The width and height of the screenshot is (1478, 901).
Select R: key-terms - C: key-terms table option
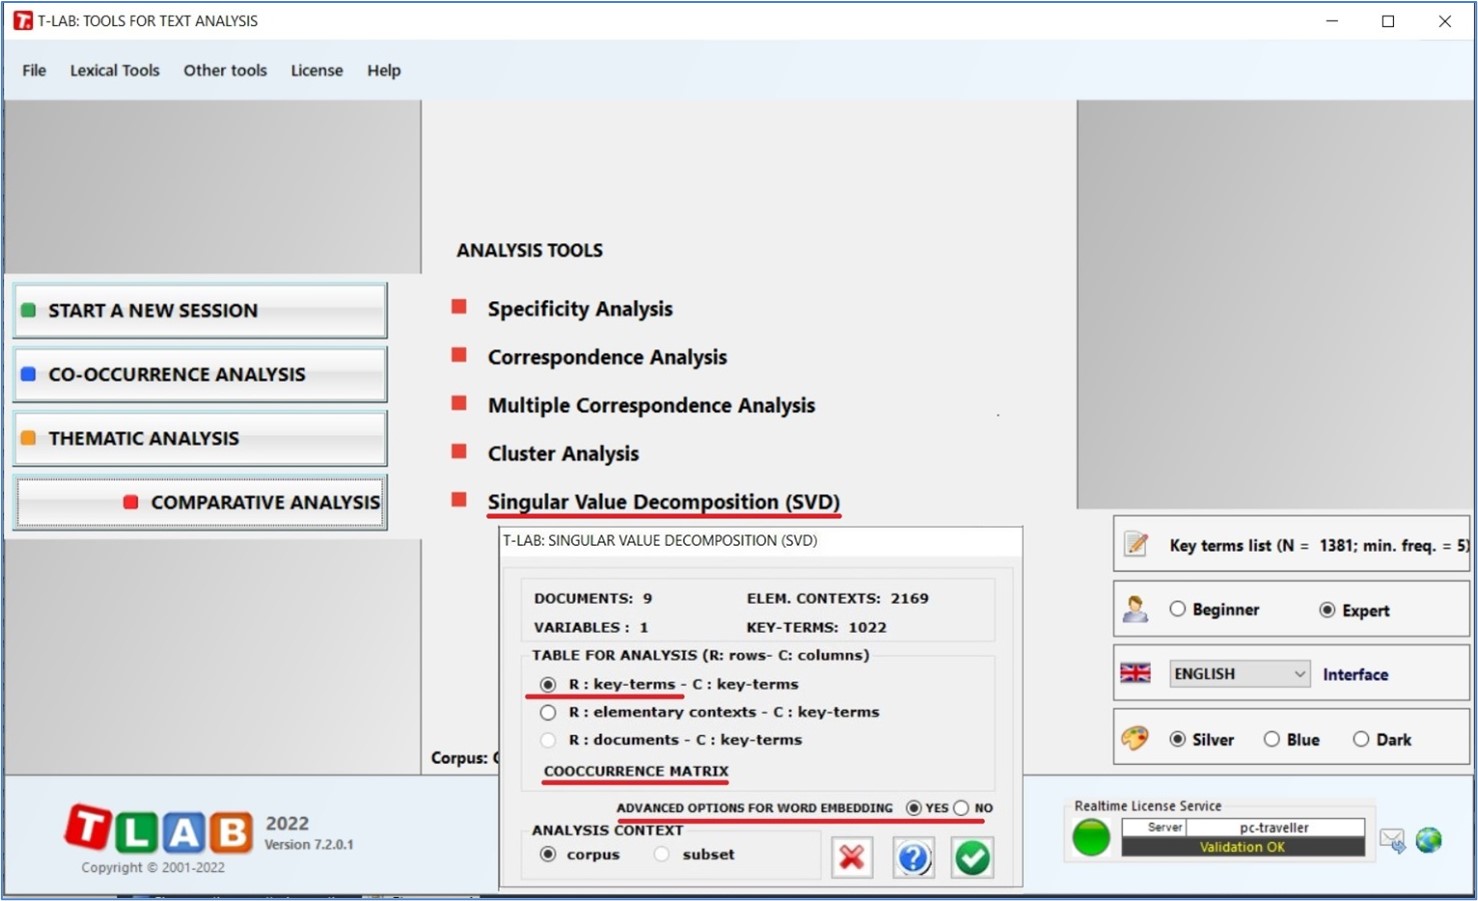[x=548, y=684]
